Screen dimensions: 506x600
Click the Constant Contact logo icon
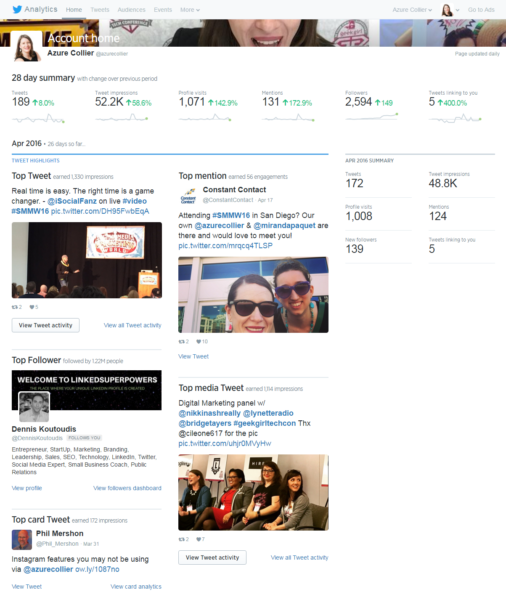coord(188,196)
